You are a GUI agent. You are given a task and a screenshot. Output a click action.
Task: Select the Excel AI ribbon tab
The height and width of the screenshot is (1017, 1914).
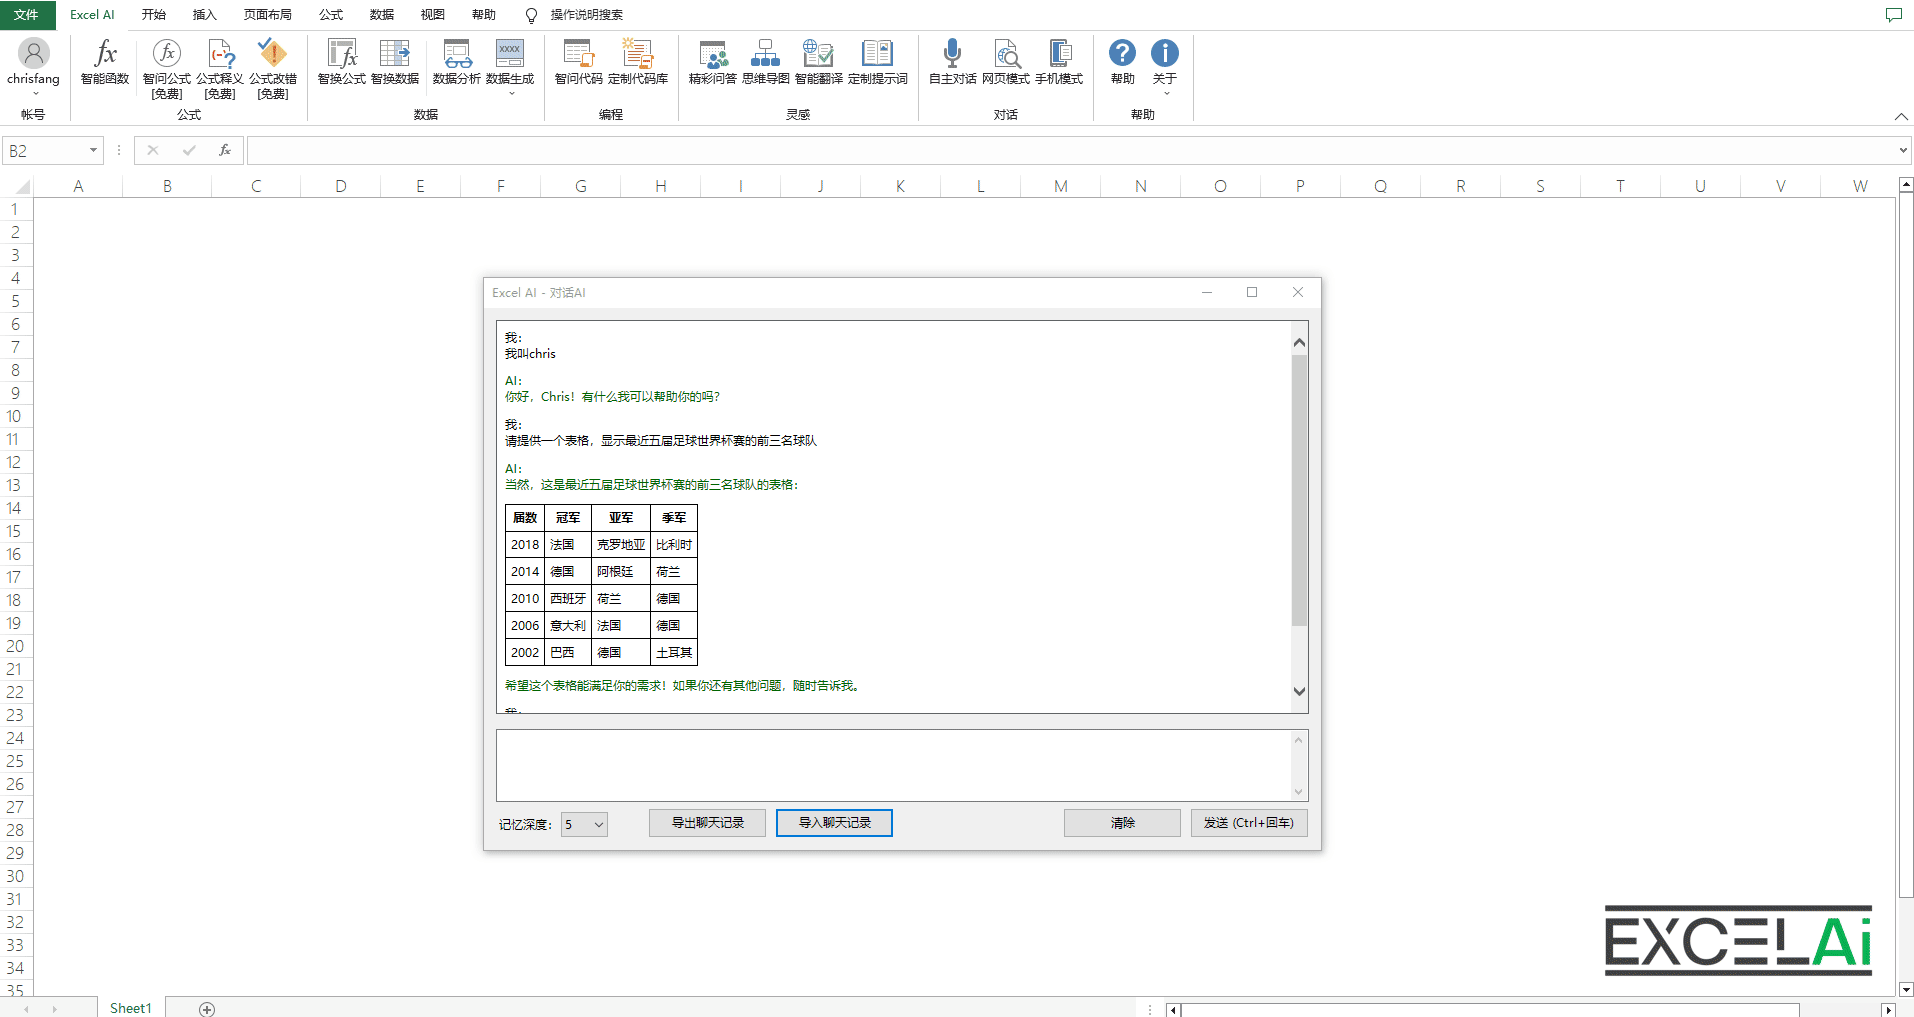pos(92,15)
